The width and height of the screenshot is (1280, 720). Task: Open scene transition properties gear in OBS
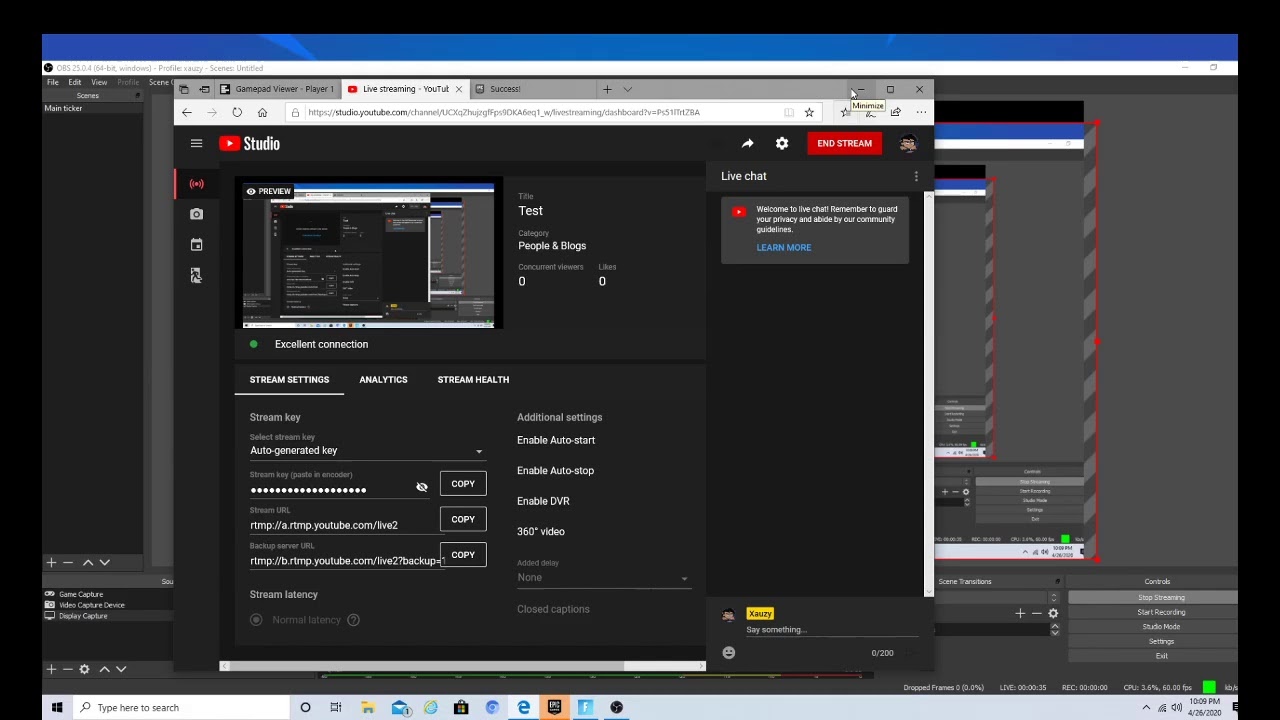[x=1053, y=613]
